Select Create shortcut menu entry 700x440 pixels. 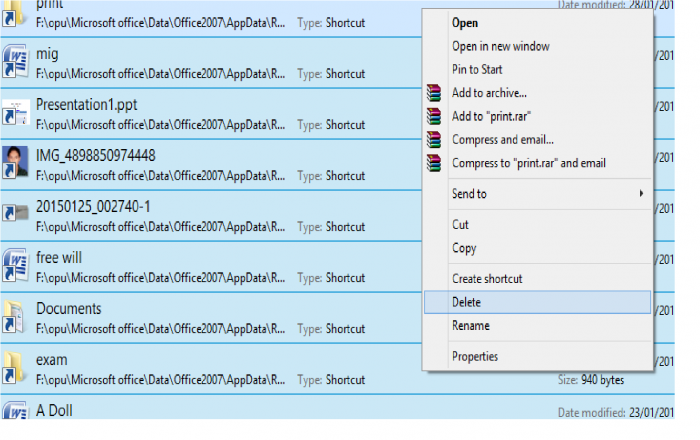tap(487, 279)
